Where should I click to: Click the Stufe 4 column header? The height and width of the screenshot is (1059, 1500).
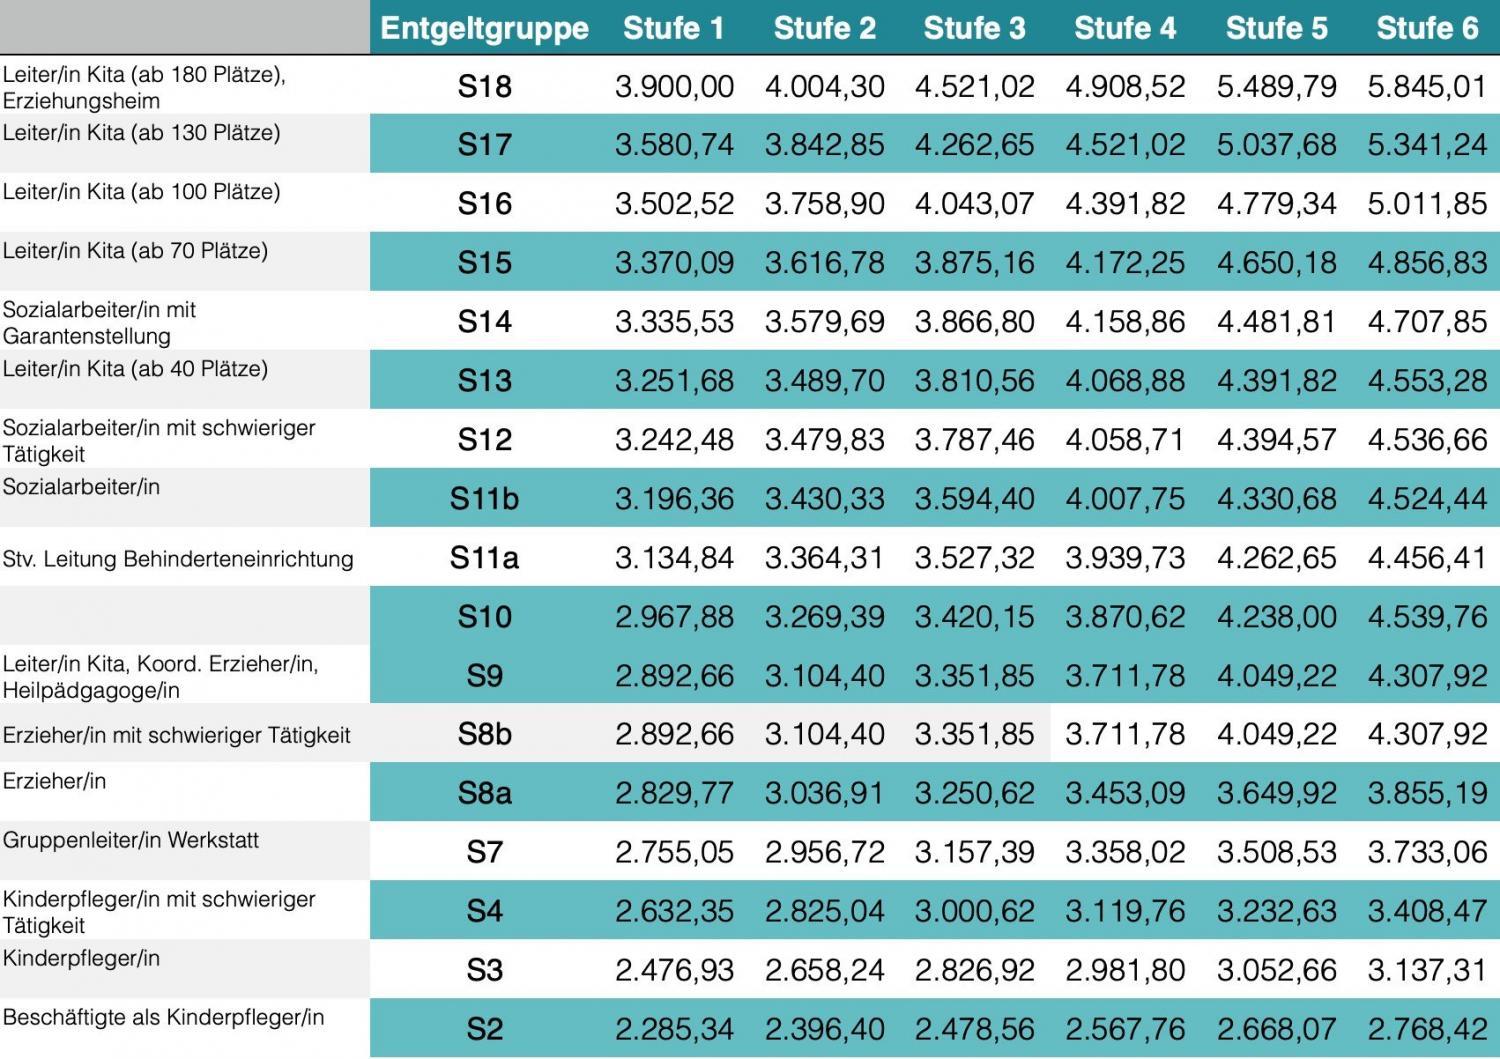(x=1125, y=28)
